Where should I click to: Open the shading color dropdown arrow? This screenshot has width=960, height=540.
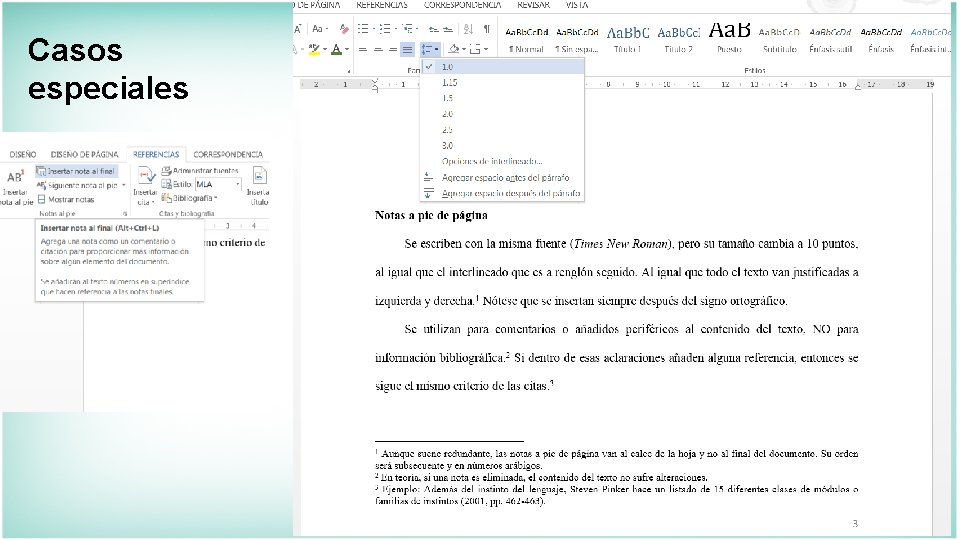[464, 50]
